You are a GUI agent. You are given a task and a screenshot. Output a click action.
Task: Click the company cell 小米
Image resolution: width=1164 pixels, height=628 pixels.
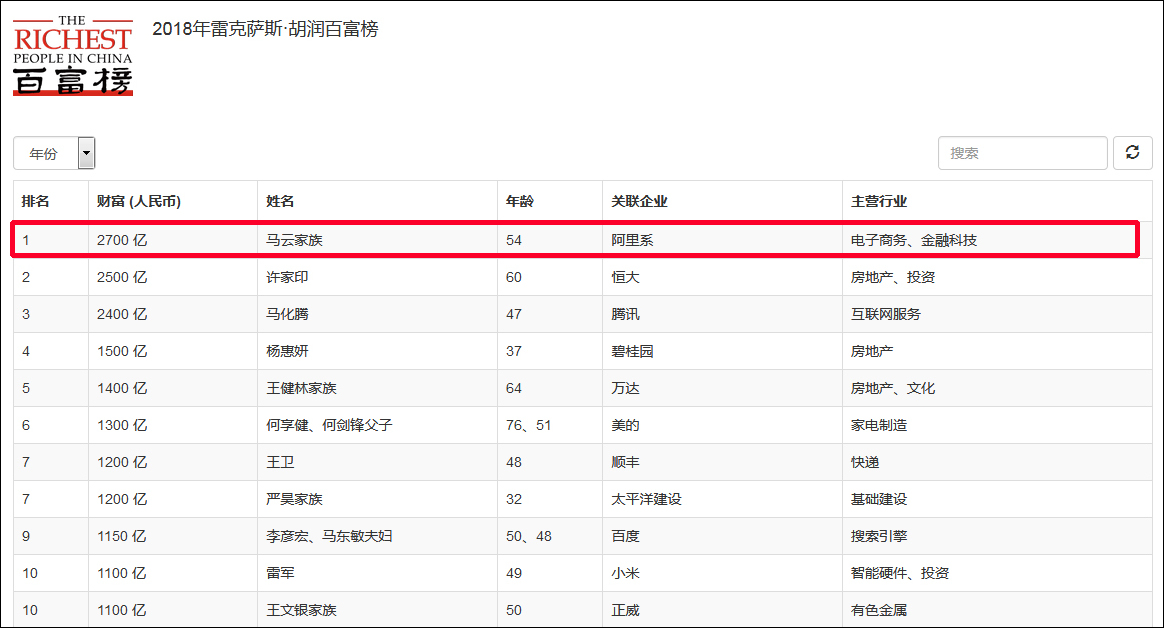625,573
